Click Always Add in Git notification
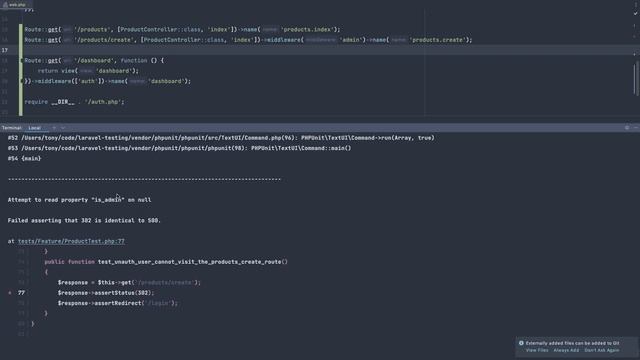640x360 pixels. pyautogui.click(x=566, y=350)
